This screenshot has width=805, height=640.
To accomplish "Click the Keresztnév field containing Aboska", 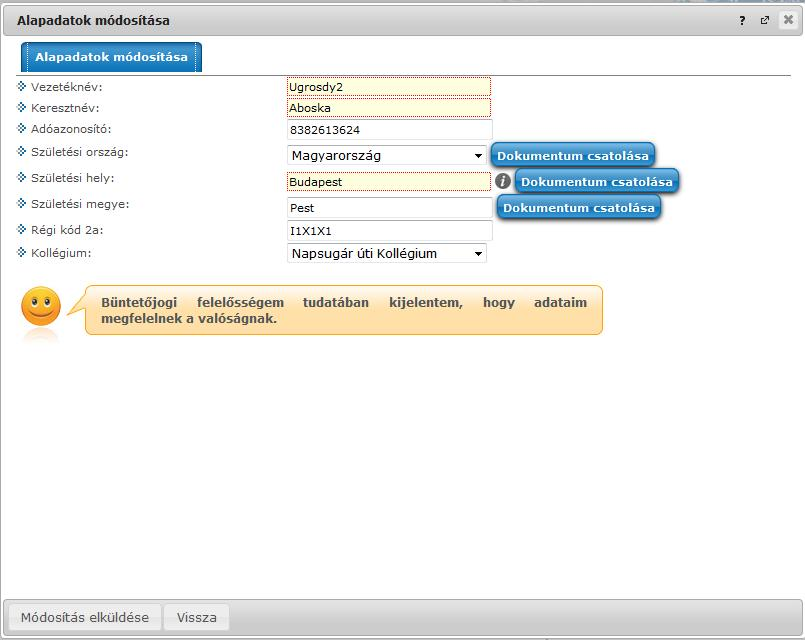I will tap(389, 108).
